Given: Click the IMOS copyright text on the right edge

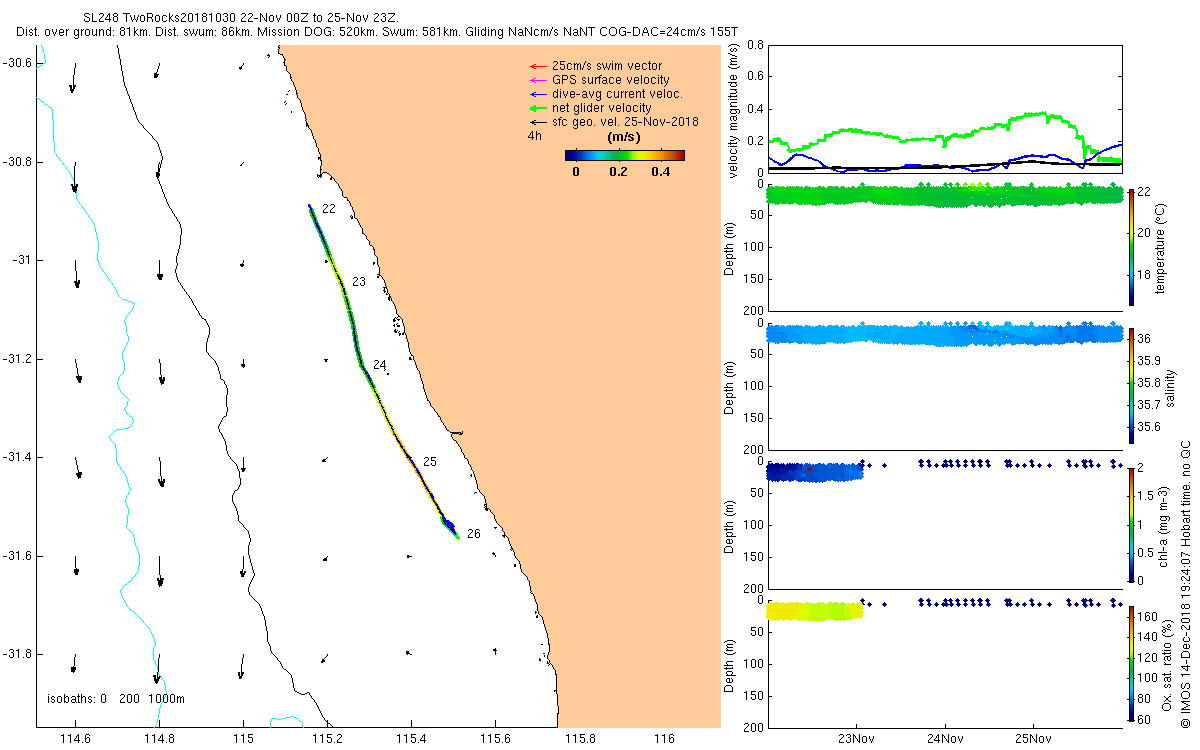Looking at the screenshot, I should point(1185,584).
